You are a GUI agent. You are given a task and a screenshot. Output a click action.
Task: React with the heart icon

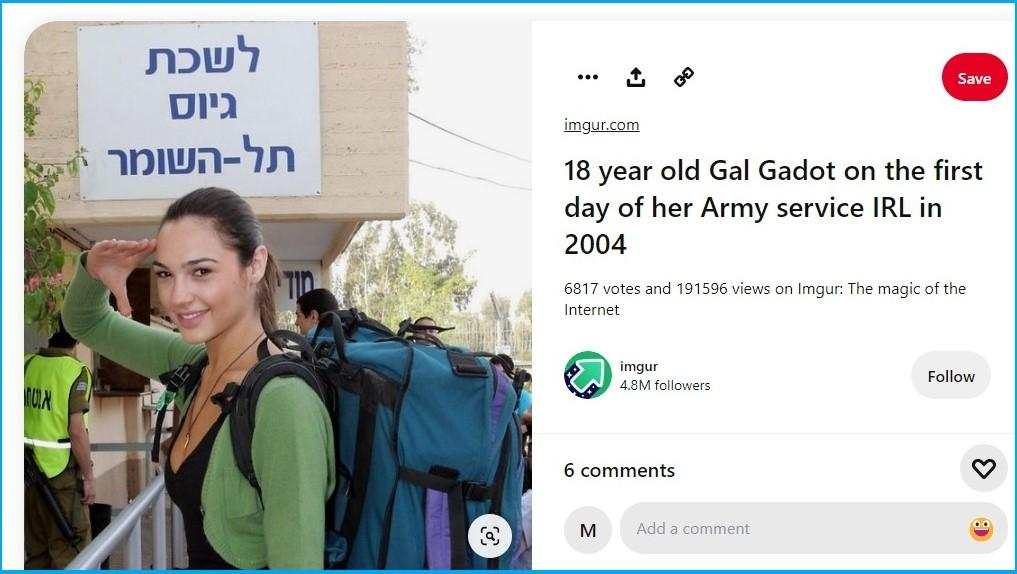click(983, 468)
